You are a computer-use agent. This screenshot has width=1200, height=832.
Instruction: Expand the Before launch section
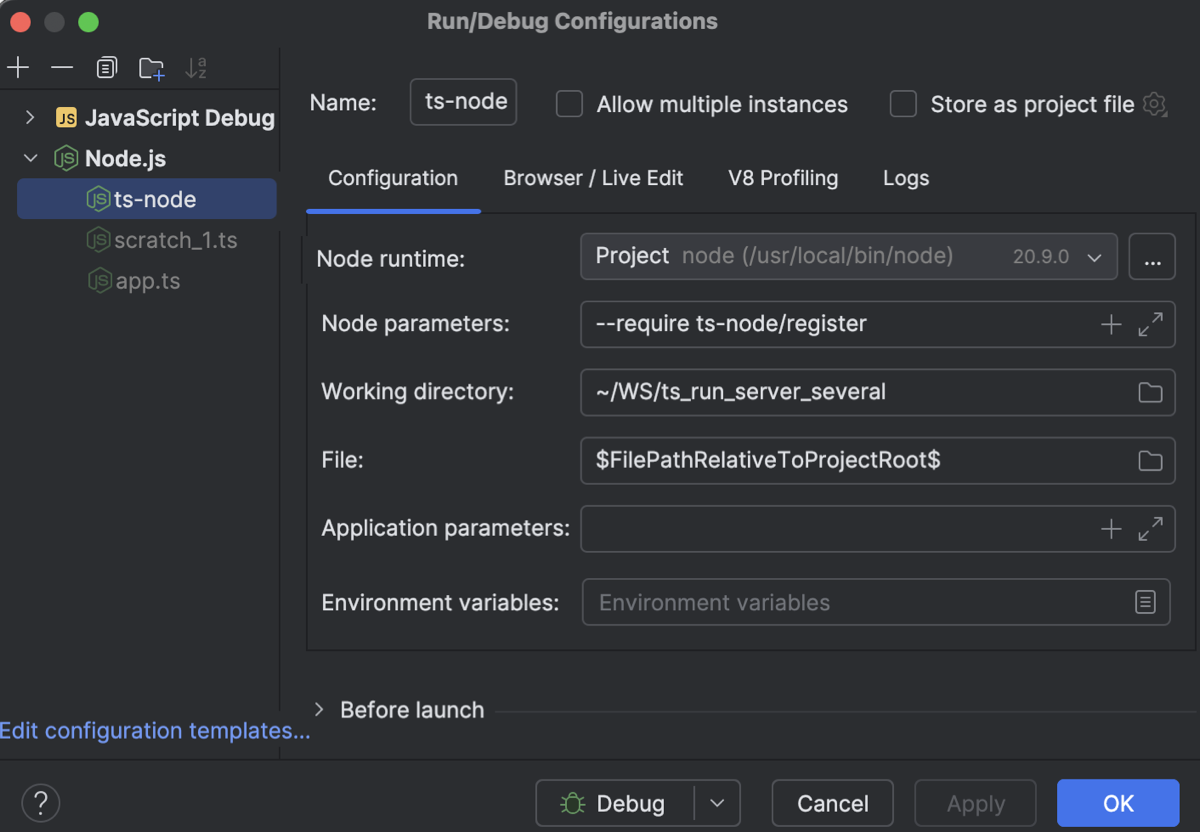point(319,709)
